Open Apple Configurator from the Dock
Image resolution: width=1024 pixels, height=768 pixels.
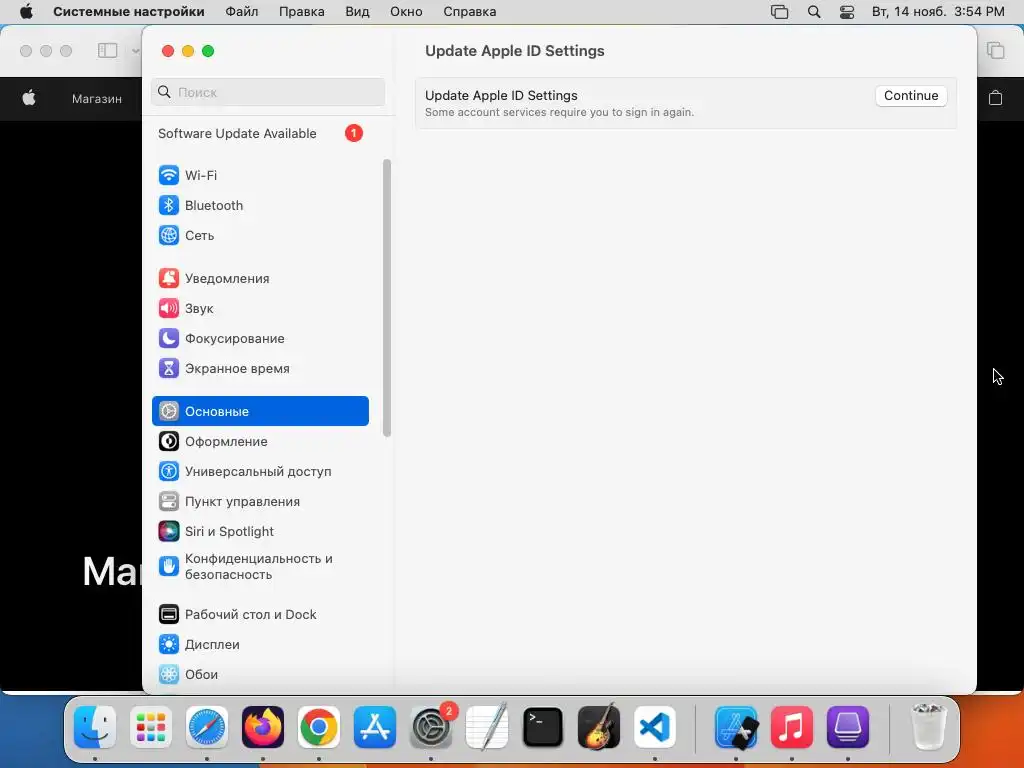coord(848,727)
